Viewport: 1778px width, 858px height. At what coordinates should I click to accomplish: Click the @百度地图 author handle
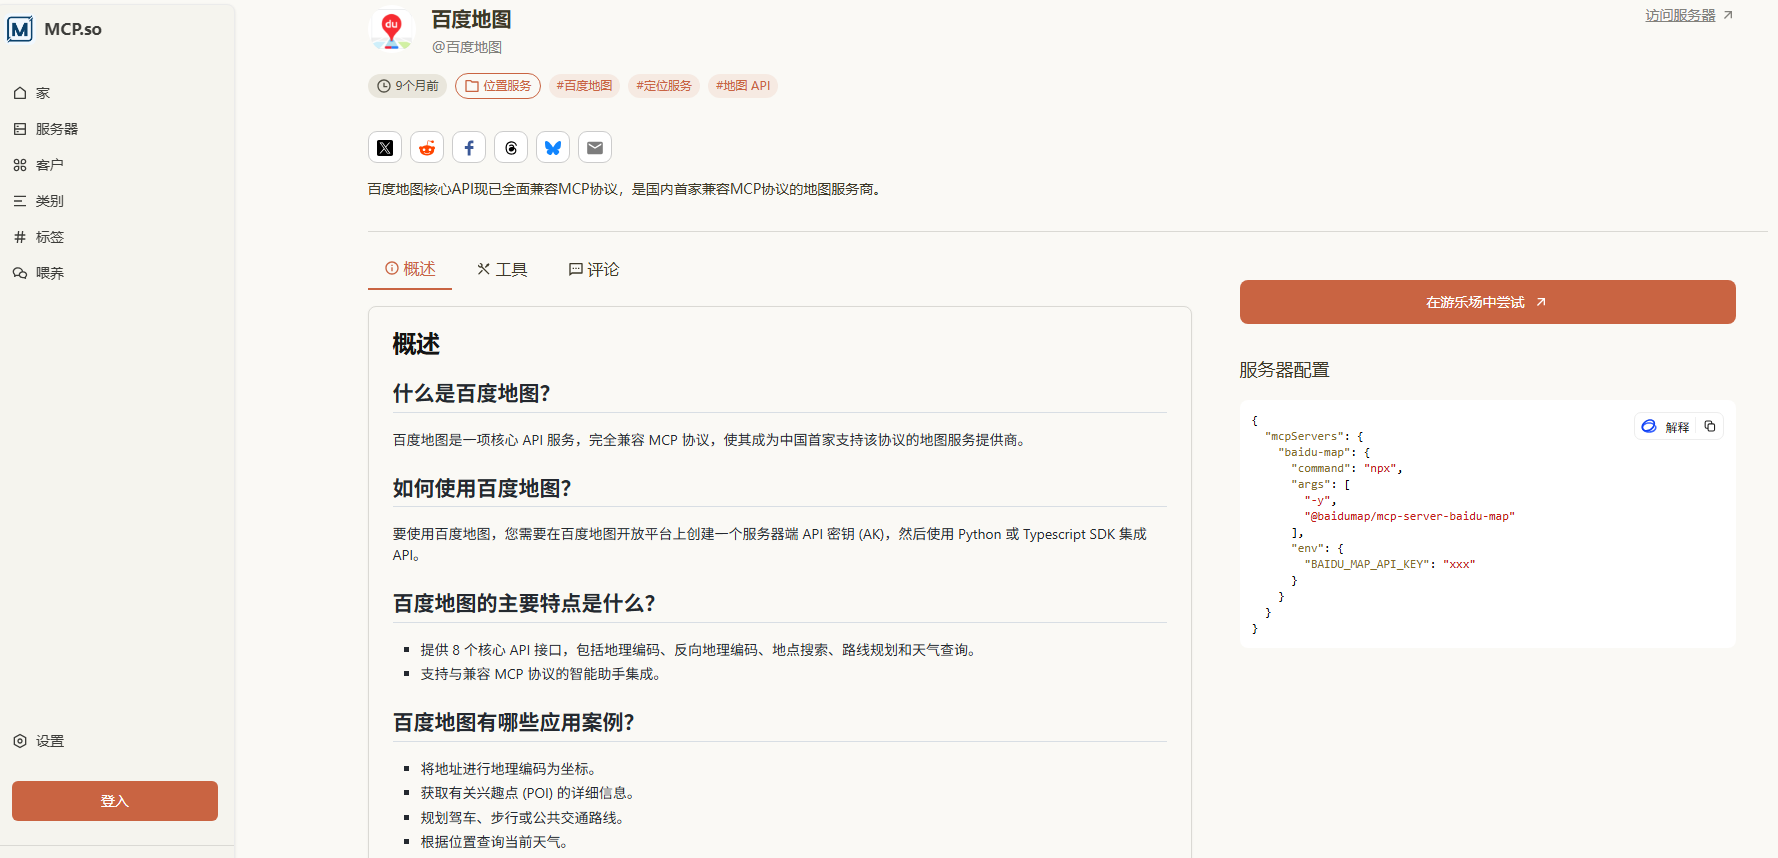tap(467, 47)
